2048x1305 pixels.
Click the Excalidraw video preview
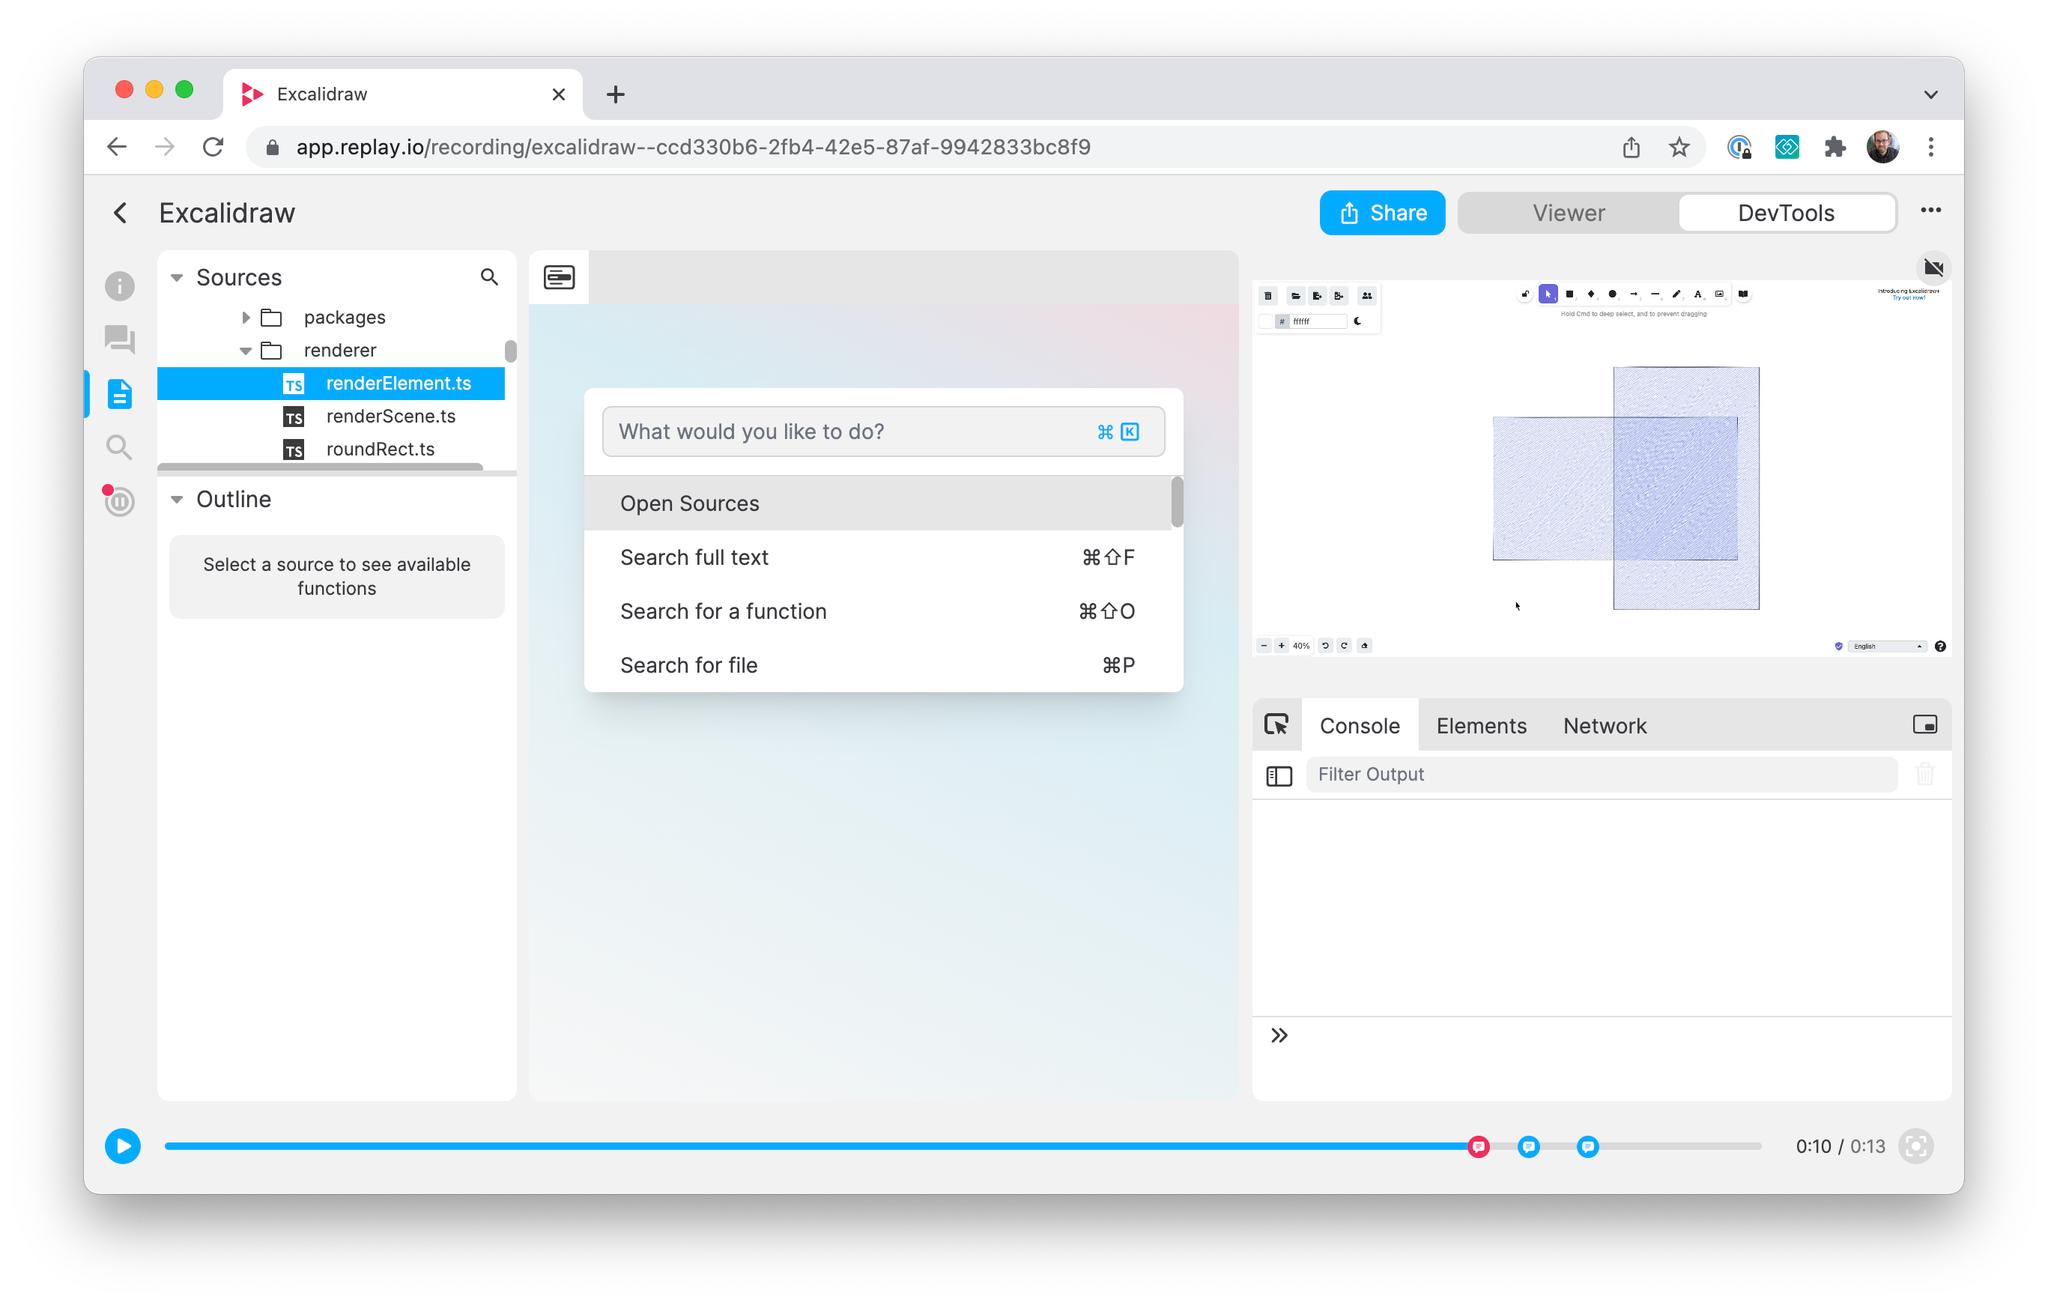1602,468
